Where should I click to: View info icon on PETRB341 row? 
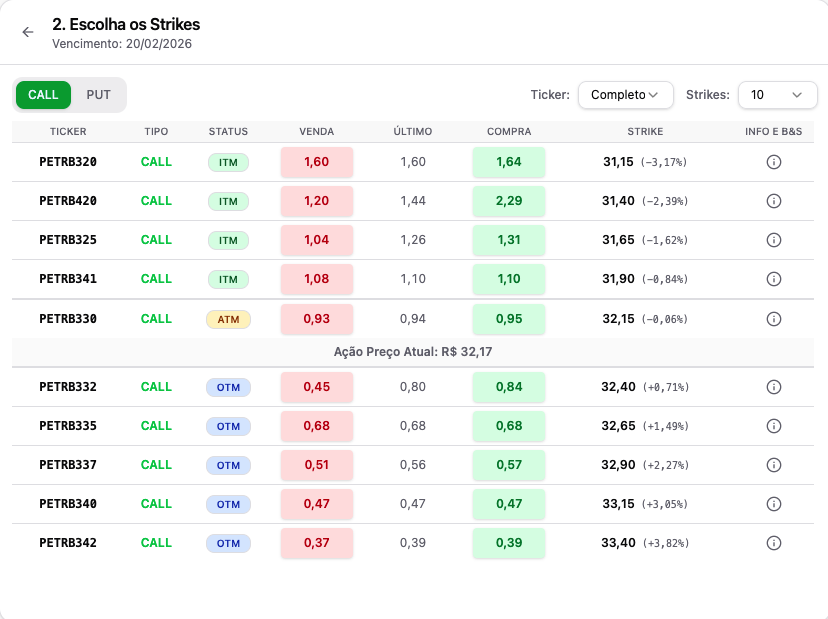[774, 279]
